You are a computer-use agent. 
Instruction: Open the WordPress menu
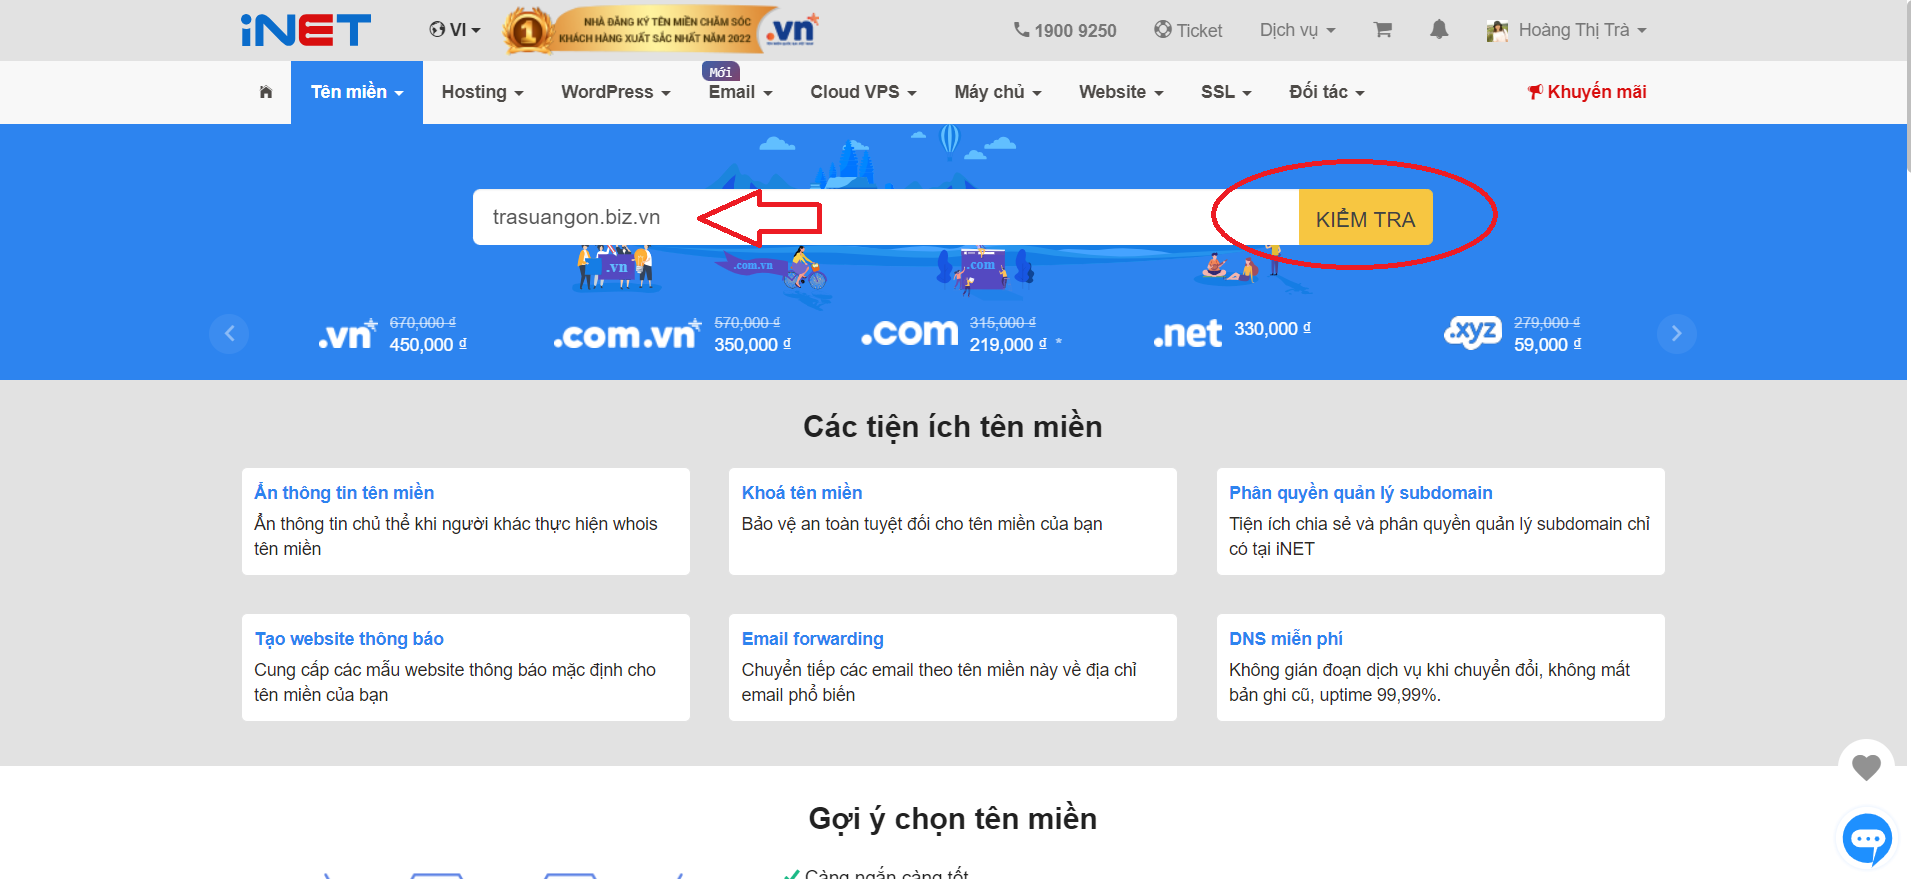[615, 92]
